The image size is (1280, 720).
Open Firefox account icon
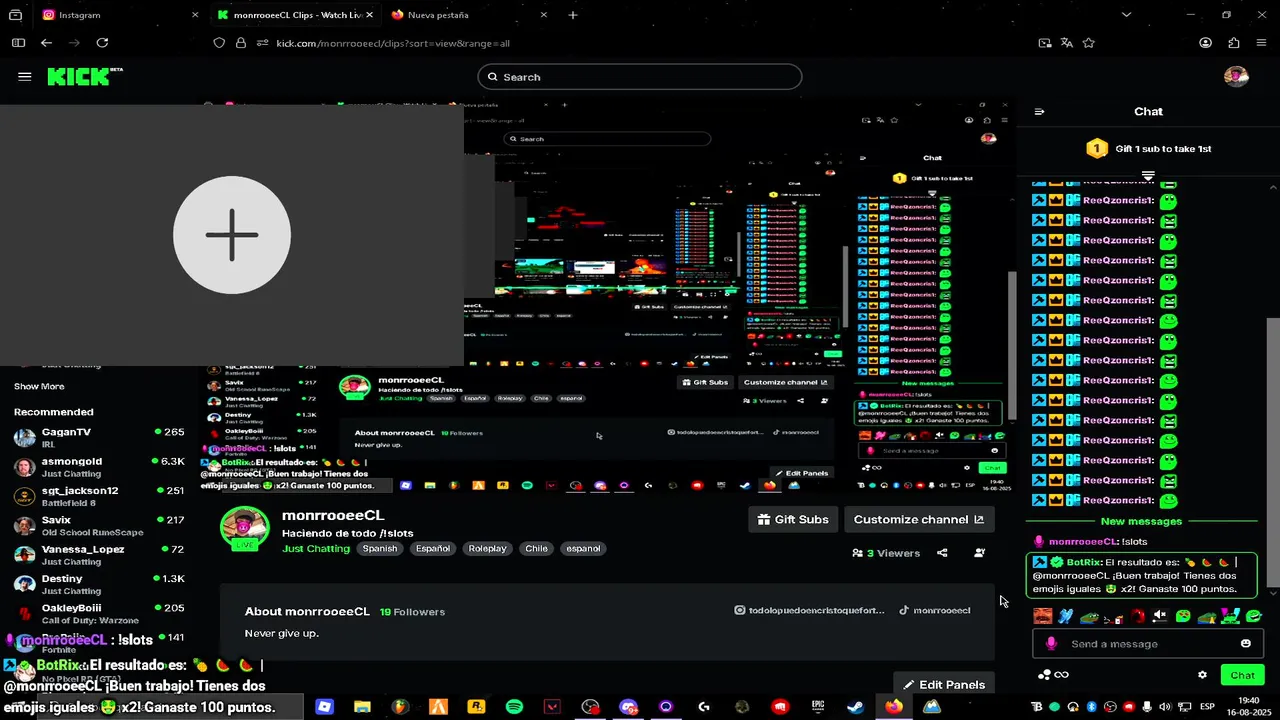[x=1206, y=43]
